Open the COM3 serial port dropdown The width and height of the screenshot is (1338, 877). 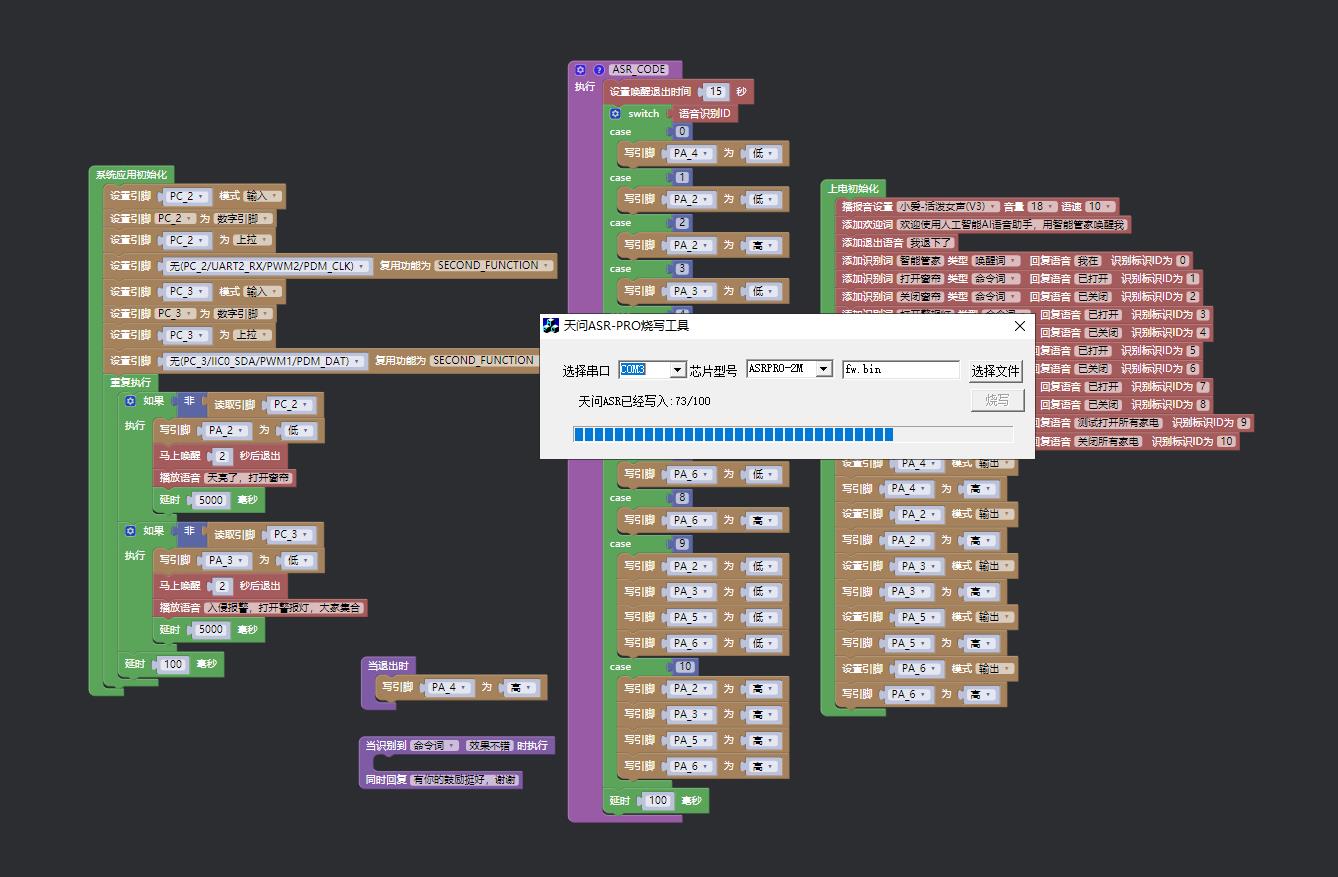point(677,370)
